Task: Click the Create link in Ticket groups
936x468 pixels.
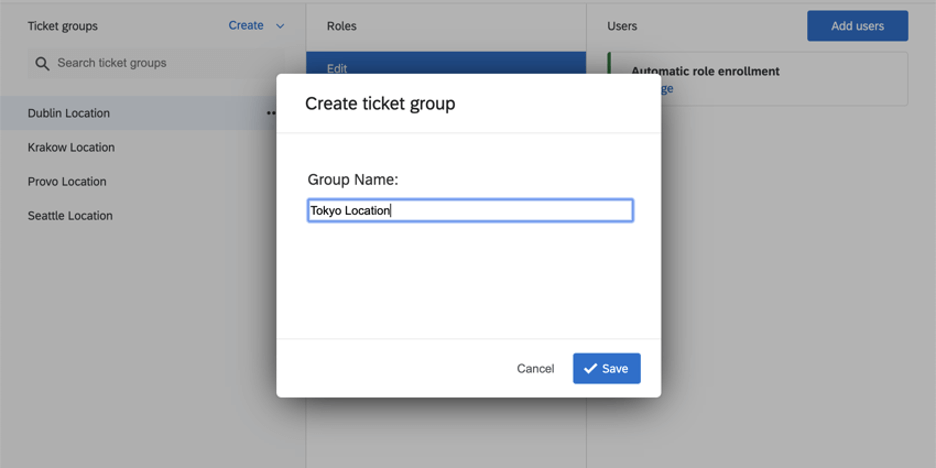Action: [x=246, y=26]
